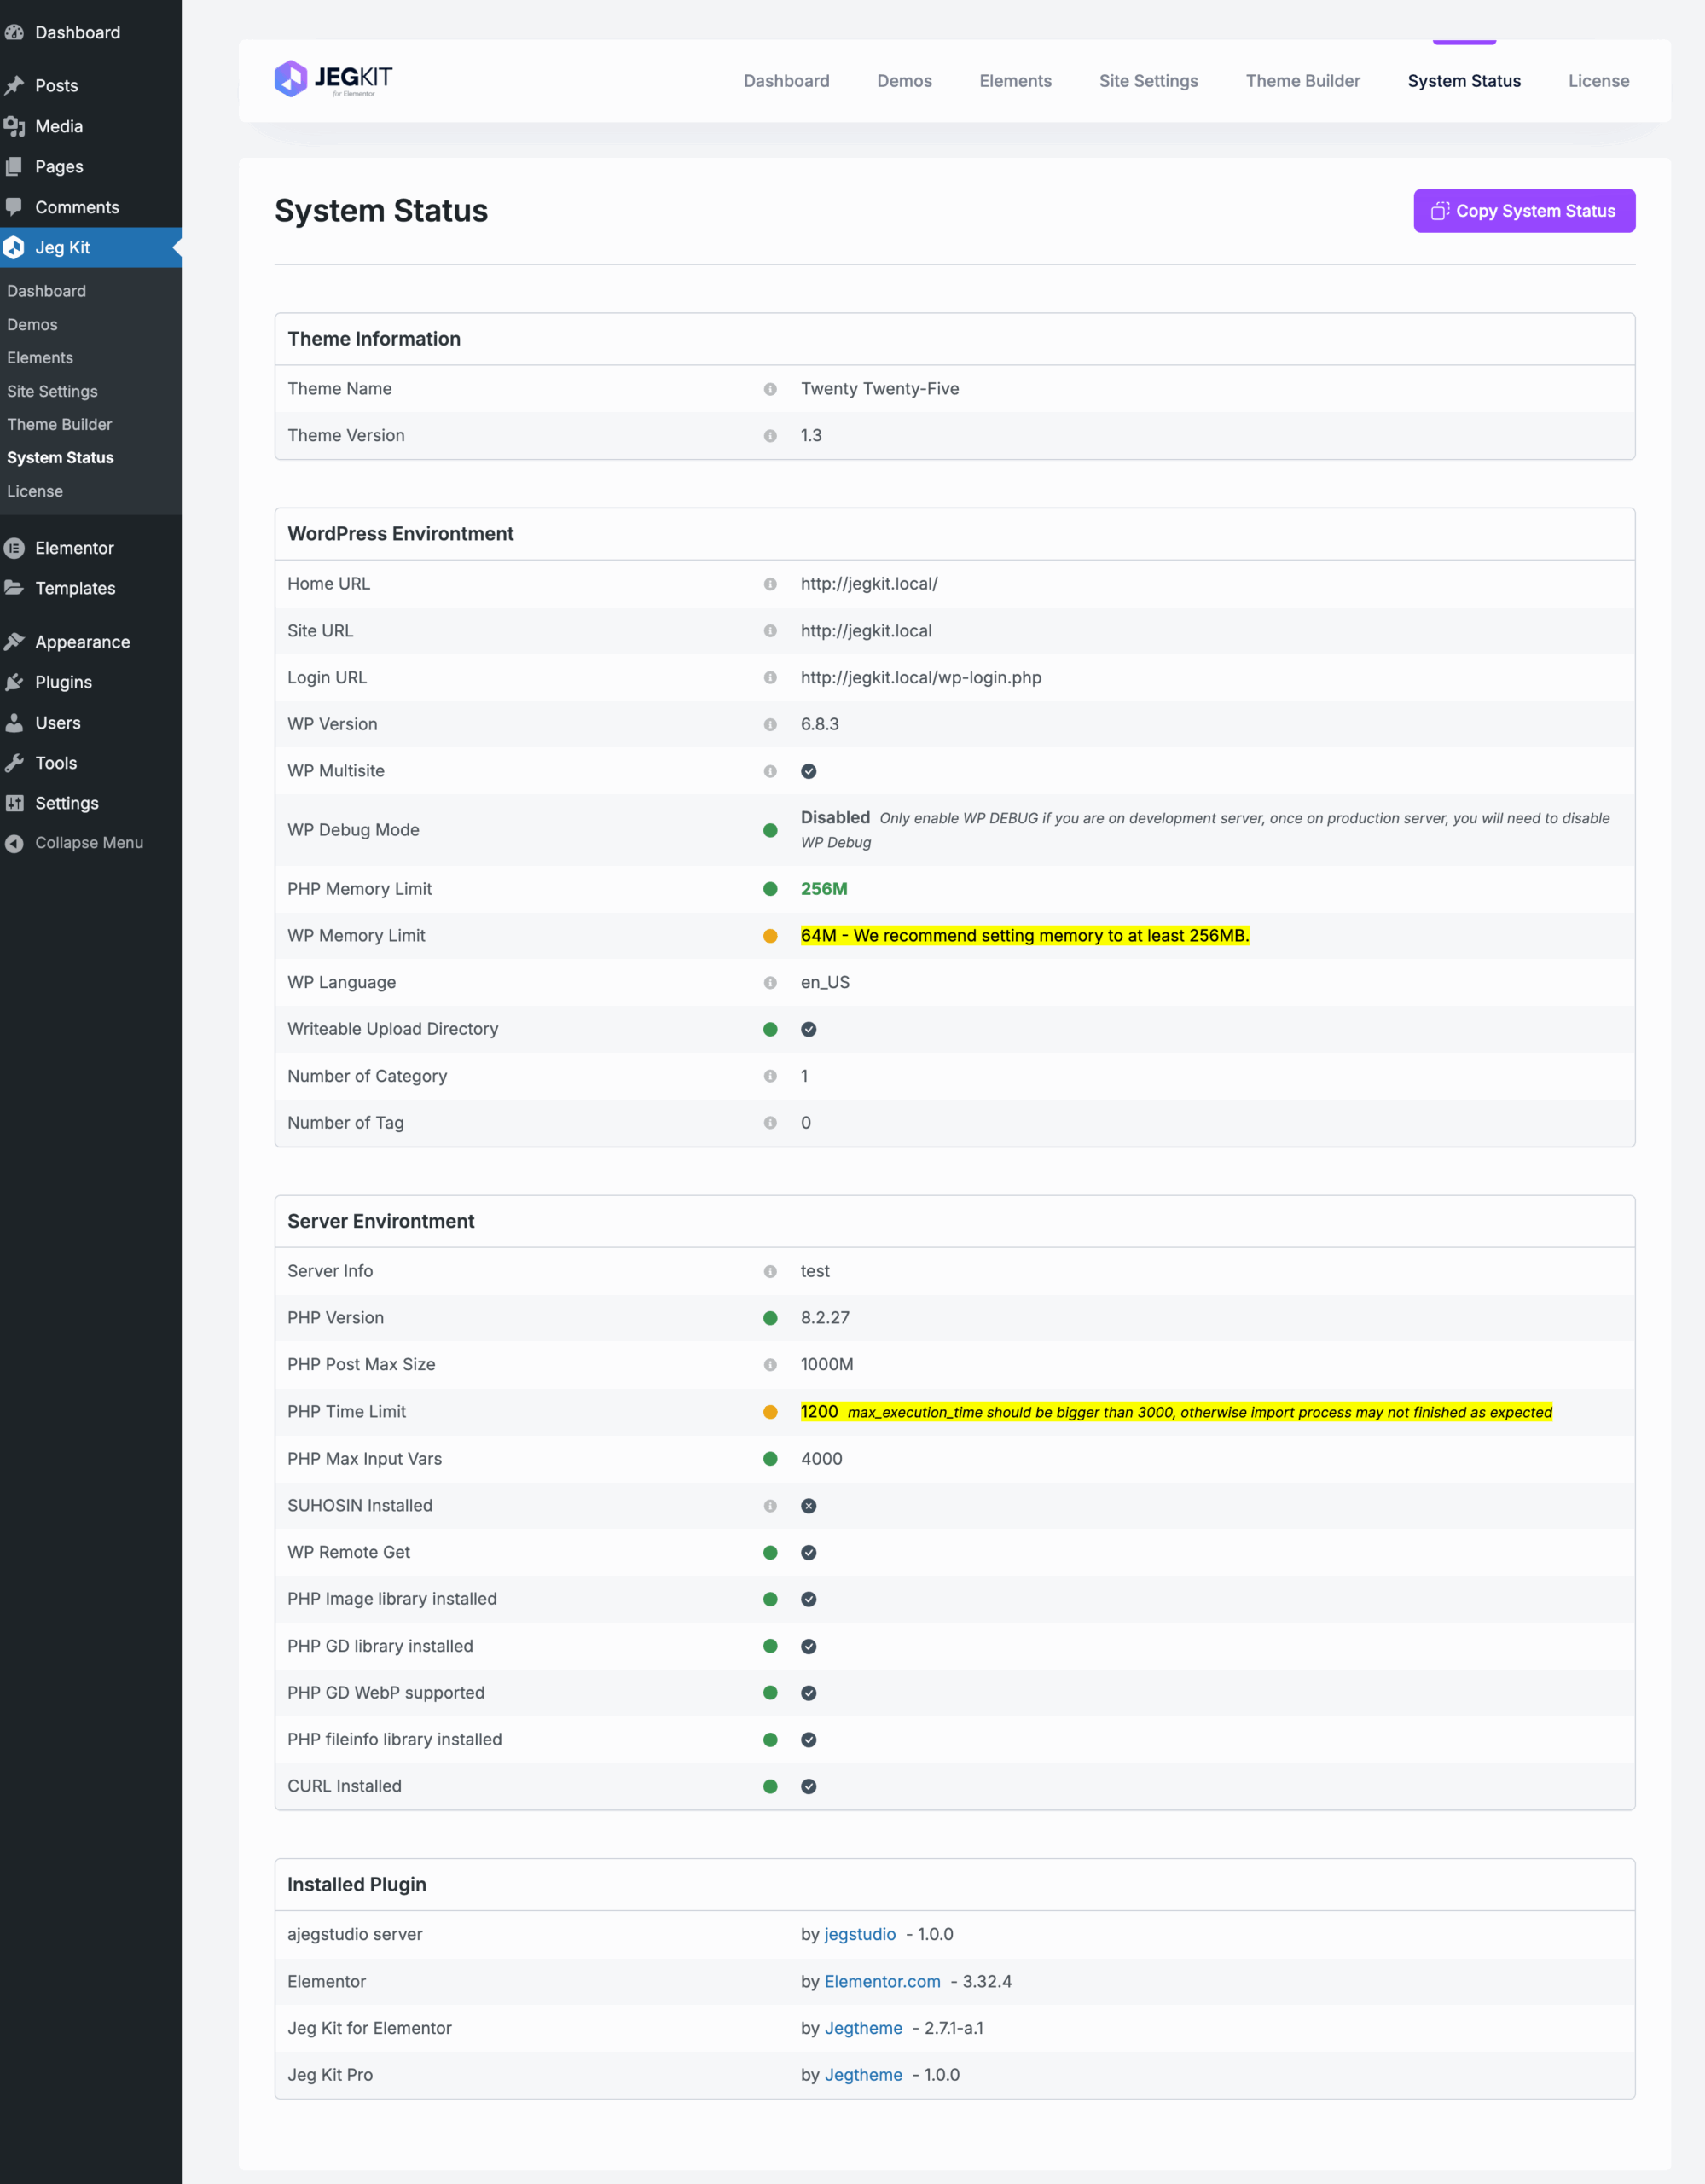Click the Appearance paintbrush icon
The image size is (1705, 2184).
[x=14, y=642]
